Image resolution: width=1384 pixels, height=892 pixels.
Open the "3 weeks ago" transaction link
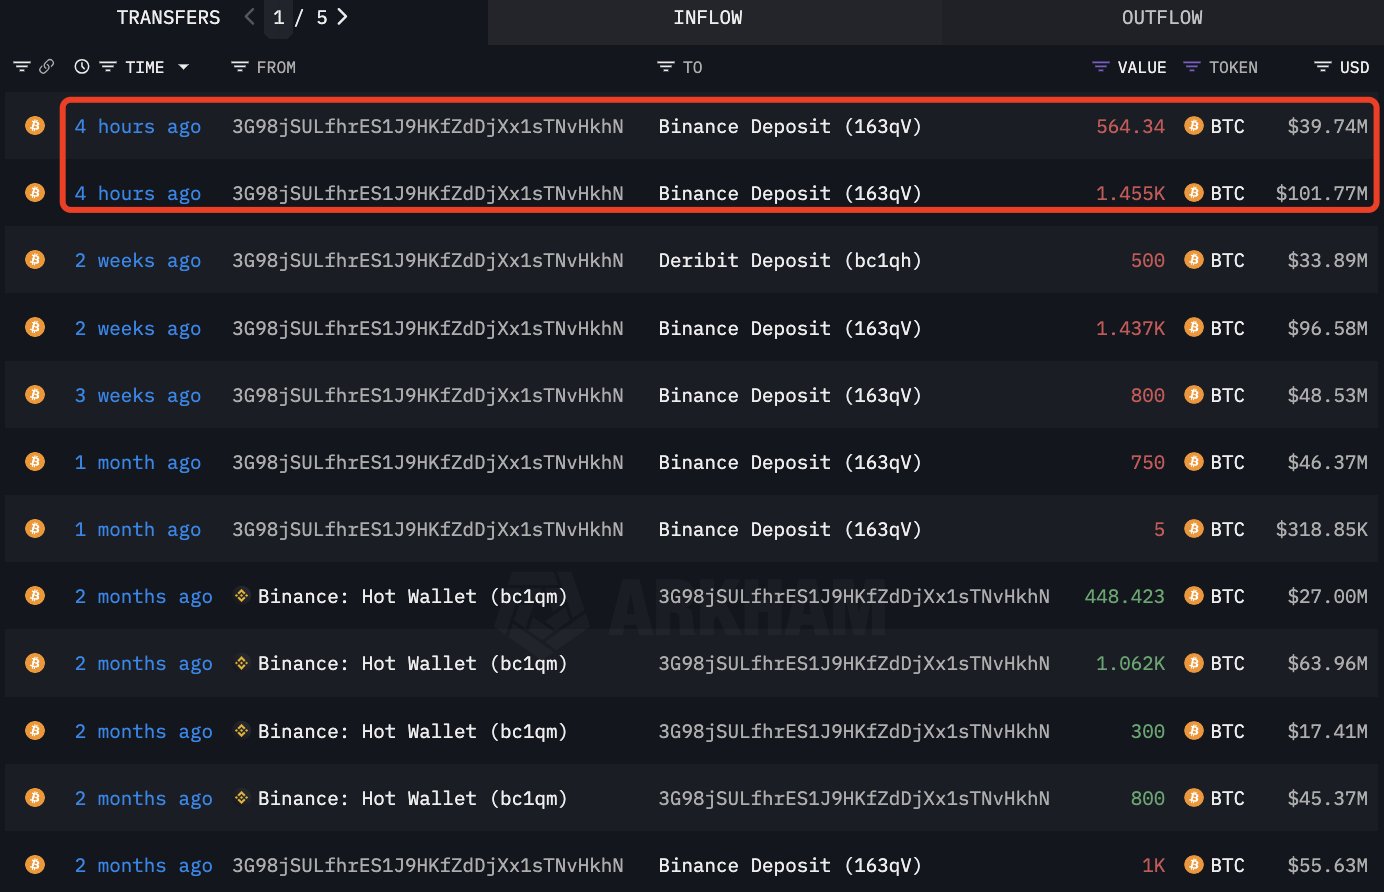(x=138, y=396)
